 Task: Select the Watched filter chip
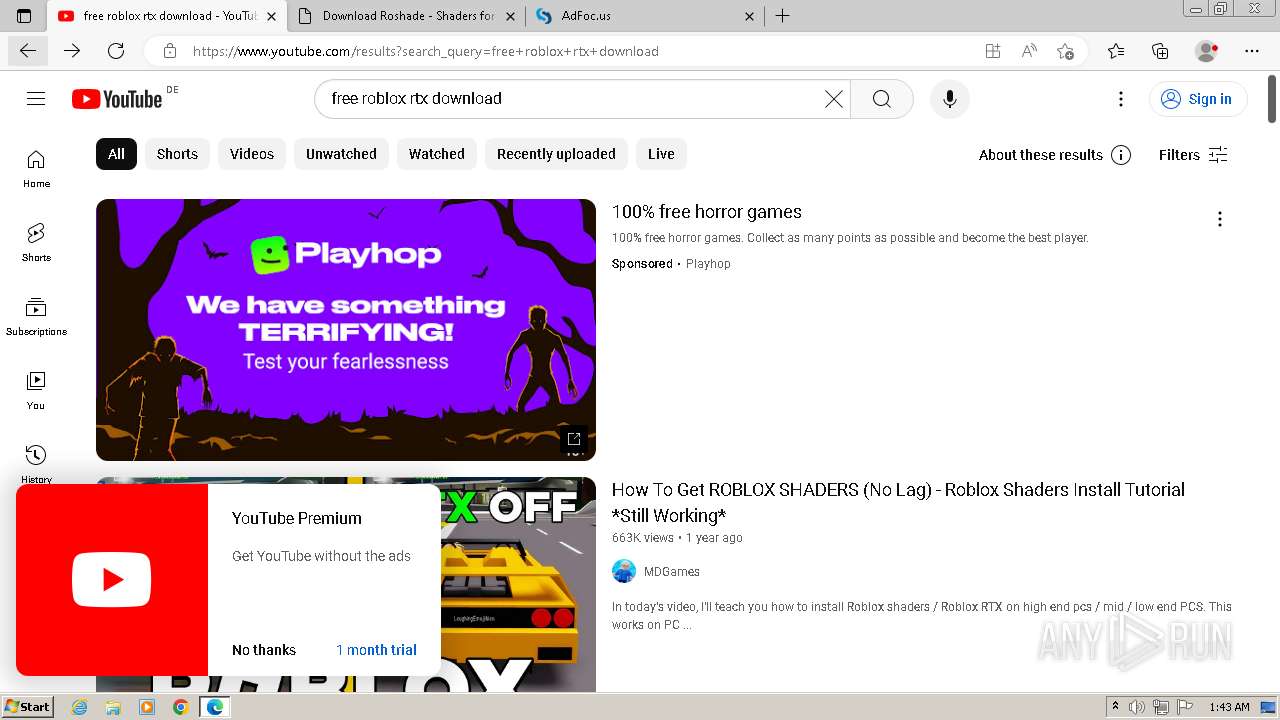437,154
